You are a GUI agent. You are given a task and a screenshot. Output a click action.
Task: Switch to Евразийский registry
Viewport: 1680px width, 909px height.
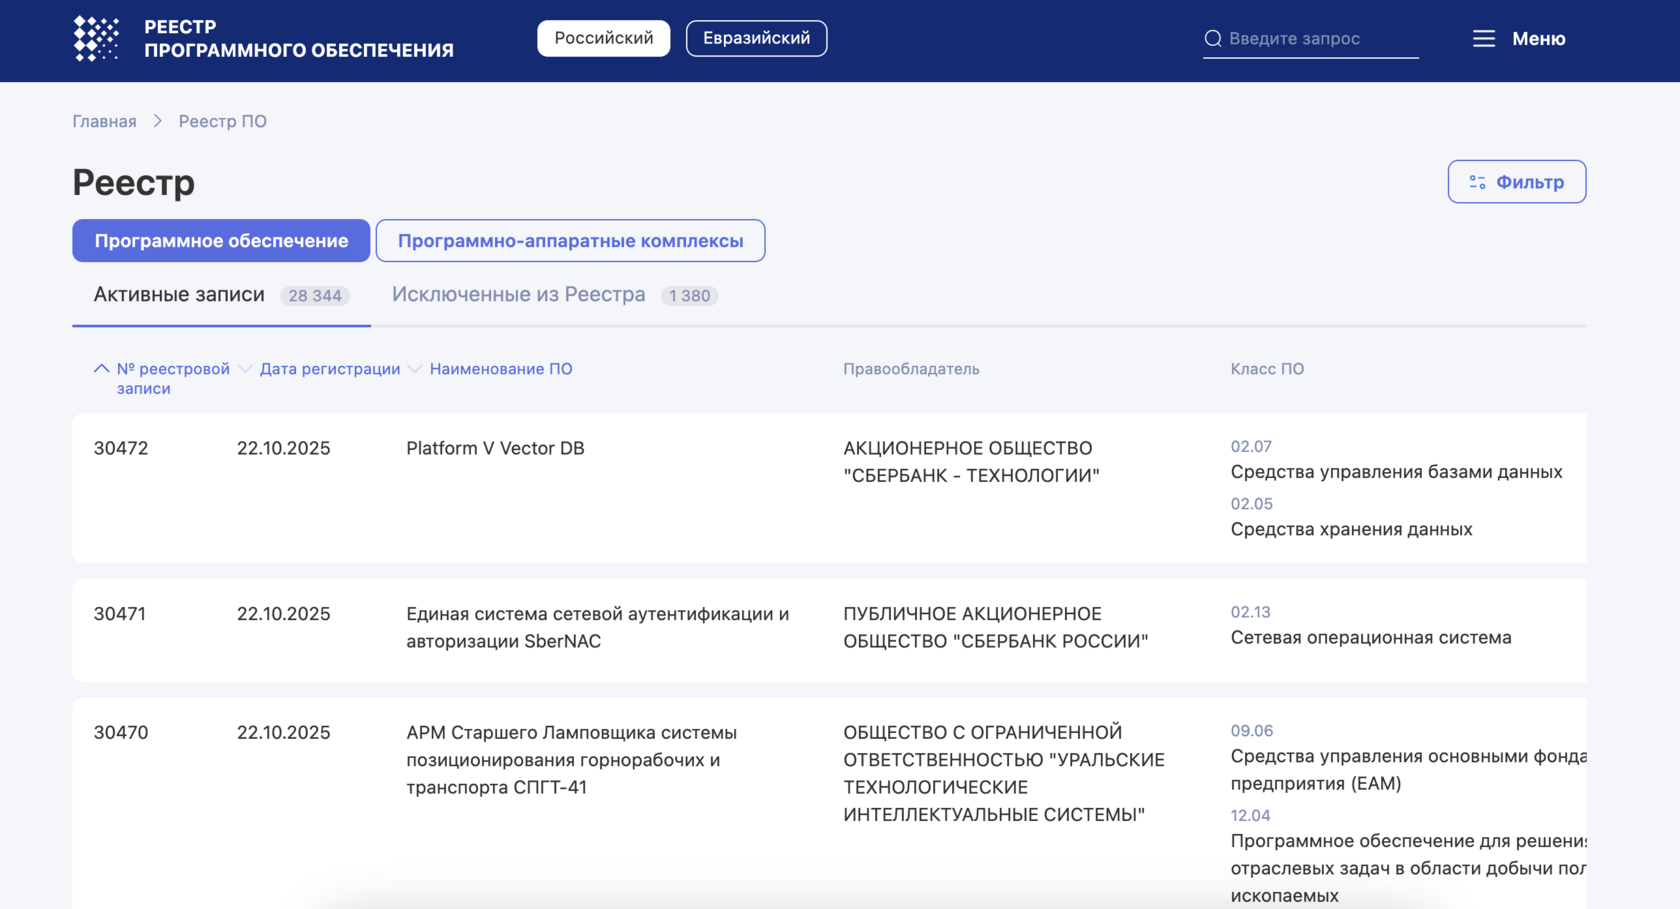(756, 38)
